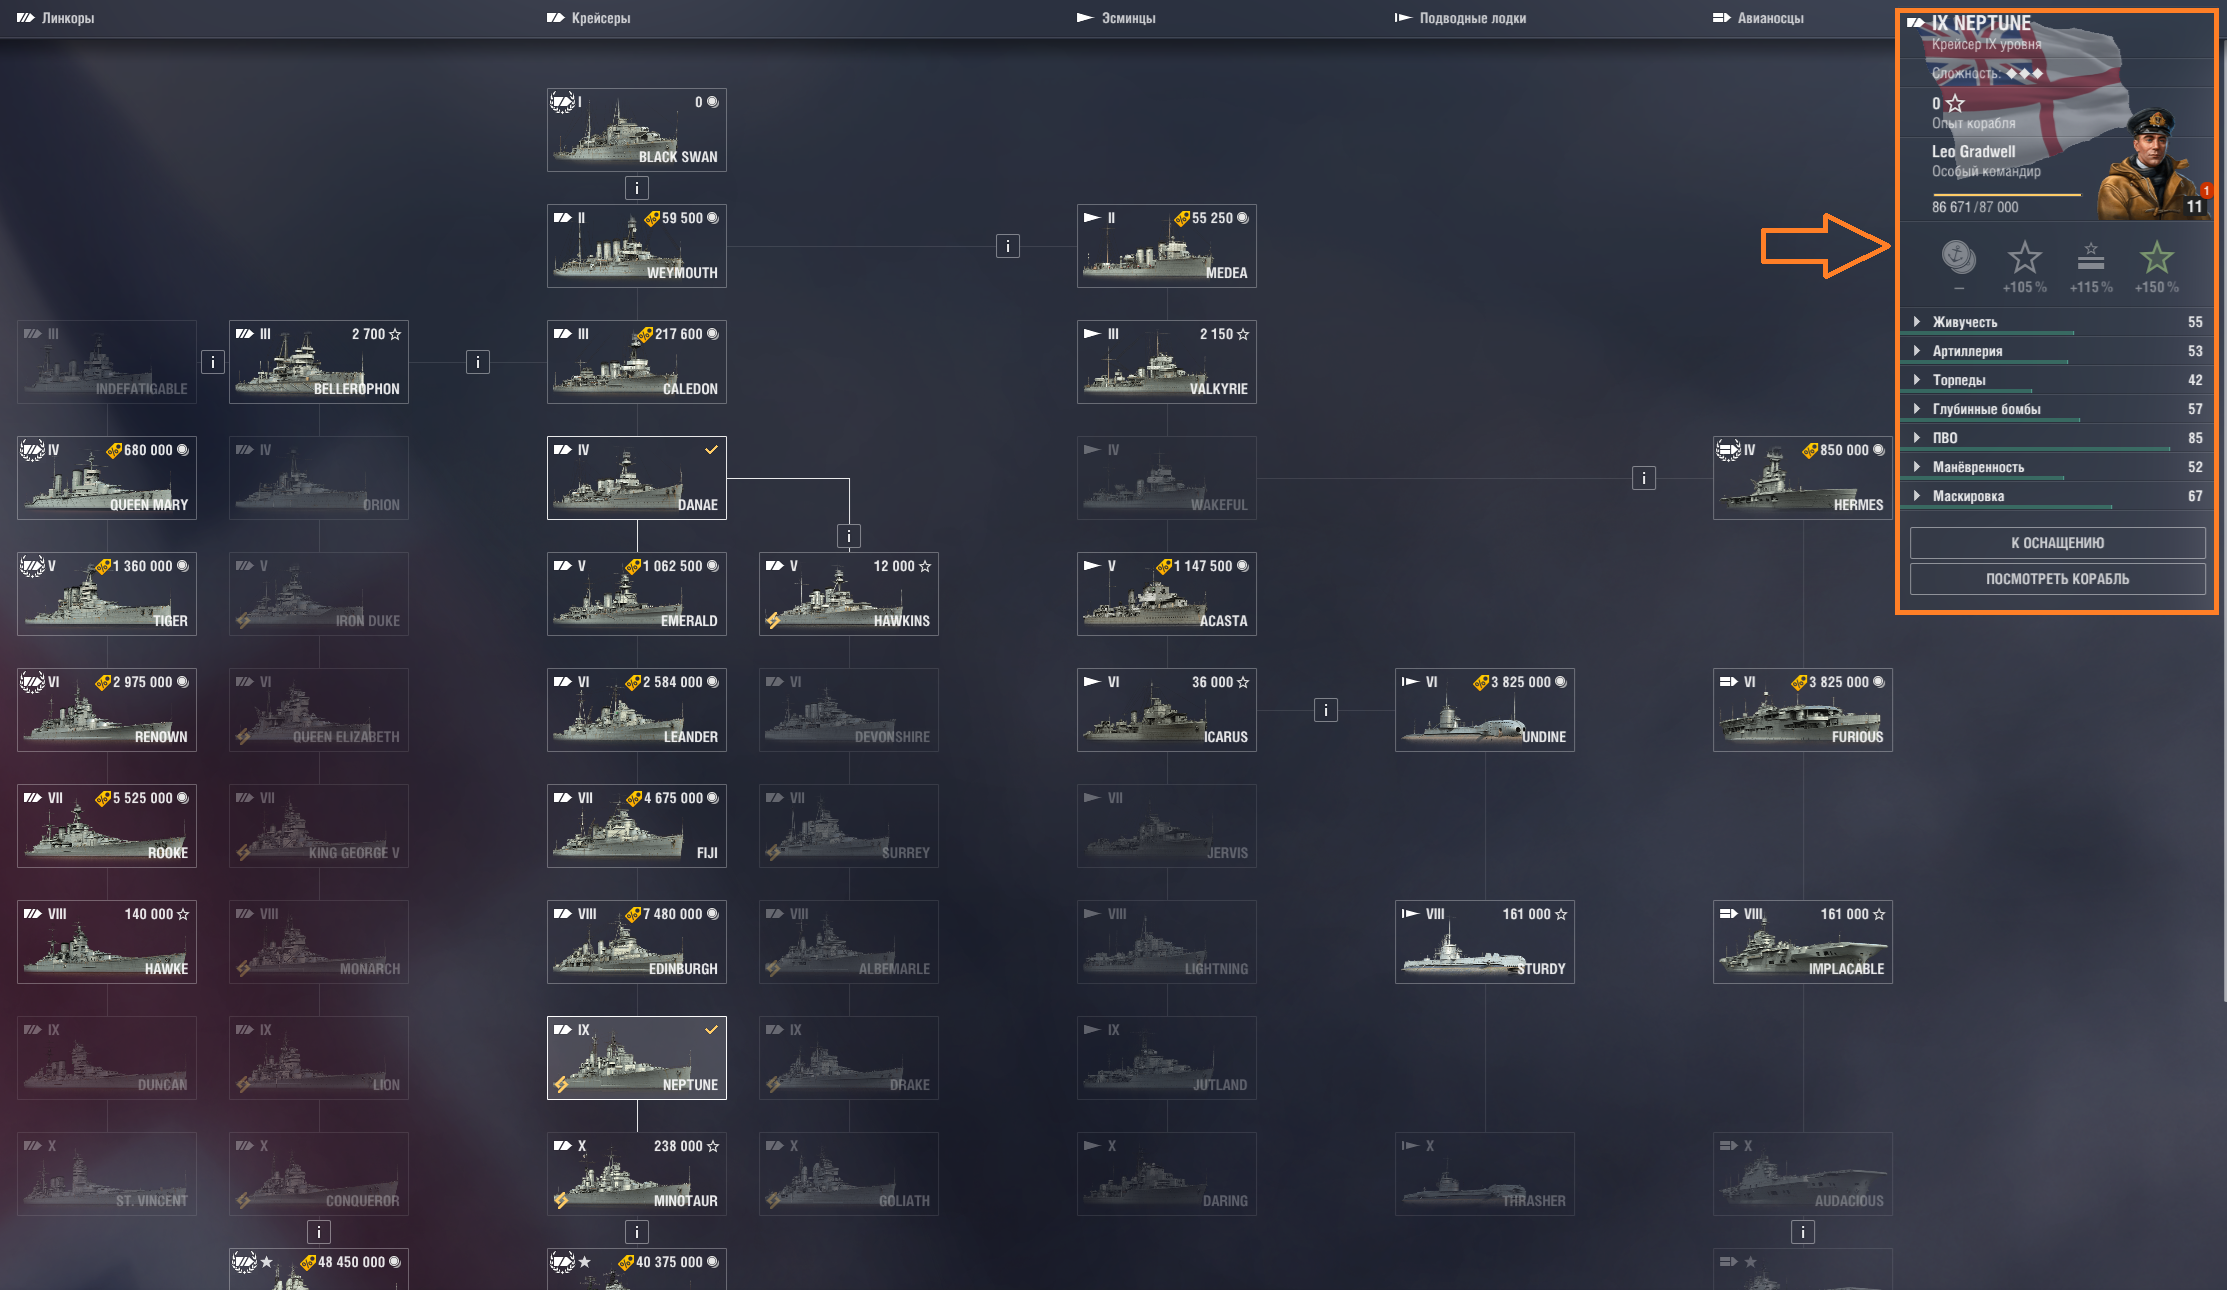Select the Edinburgh cruiser card
Screen dimensions: 2227x1290
click(637, 942)
